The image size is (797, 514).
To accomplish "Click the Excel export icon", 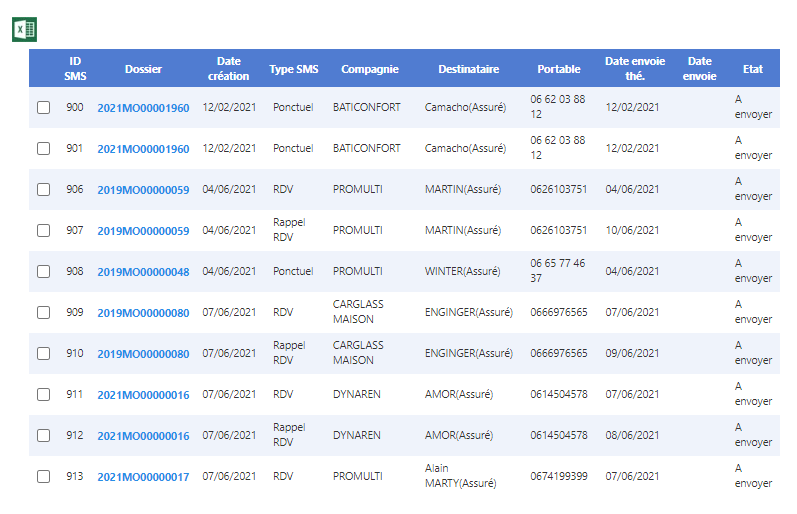I will (25, 30).
